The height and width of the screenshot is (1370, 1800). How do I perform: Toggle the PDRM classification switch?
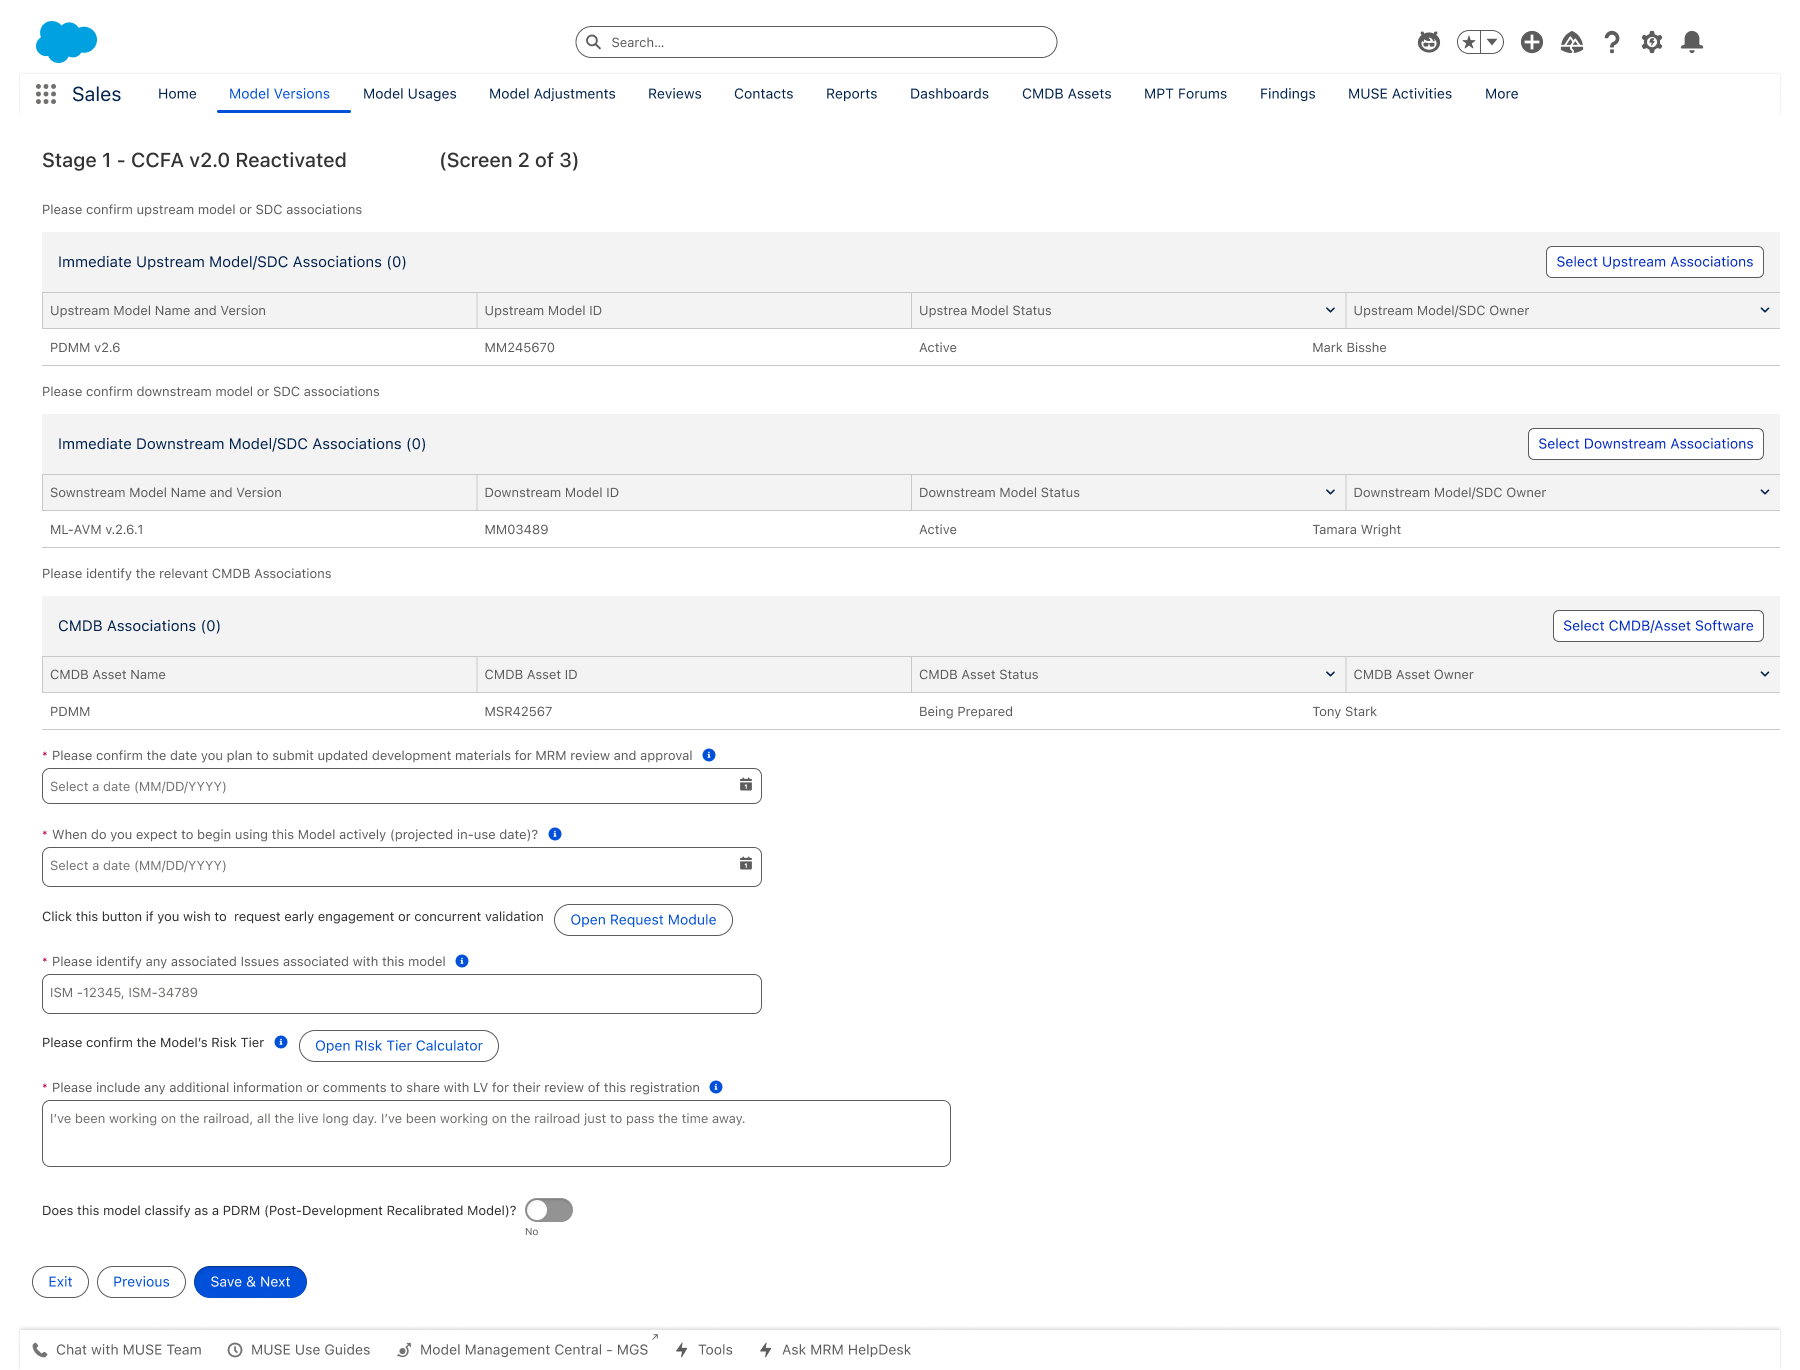point(549,1210)
